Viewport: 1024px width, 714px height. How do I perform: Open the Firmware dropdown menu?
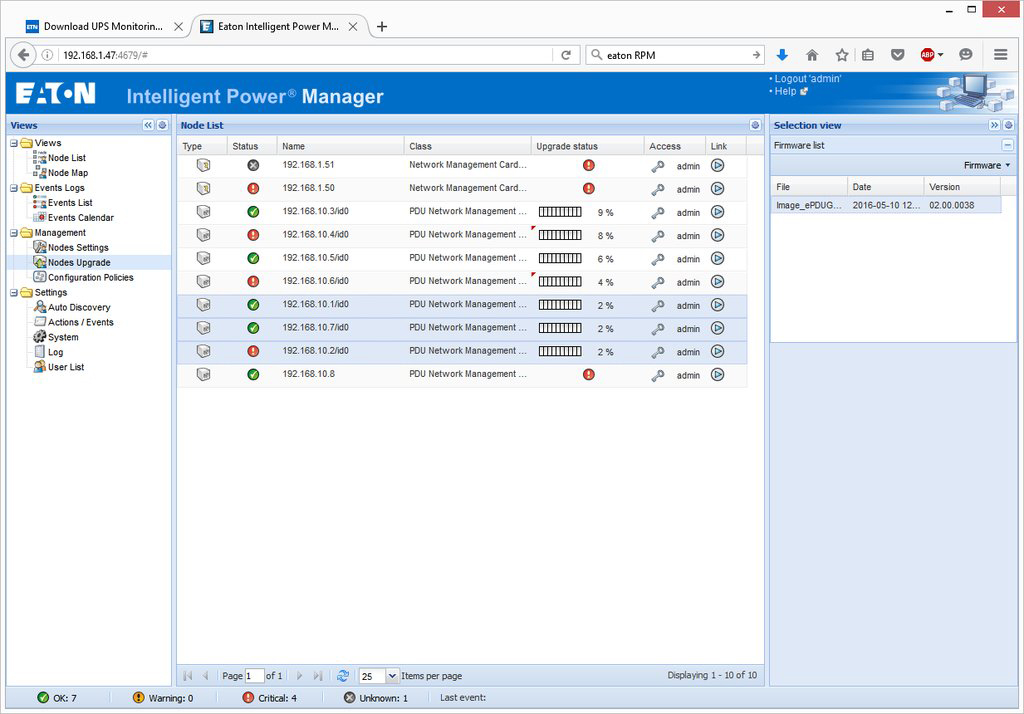pyautogui.click(x=987, y=165)
